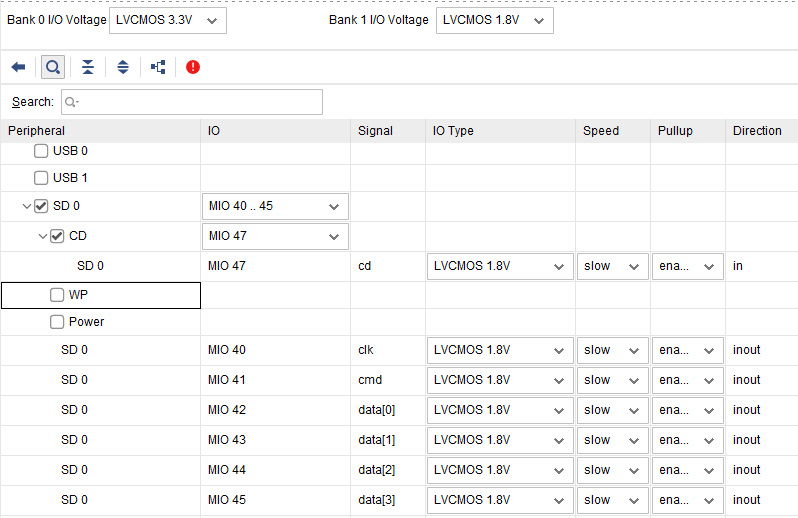This screenshot has width=798, height=518.
Task: Open IO Type dropdown for clk signal
Action: coord(500,351)
